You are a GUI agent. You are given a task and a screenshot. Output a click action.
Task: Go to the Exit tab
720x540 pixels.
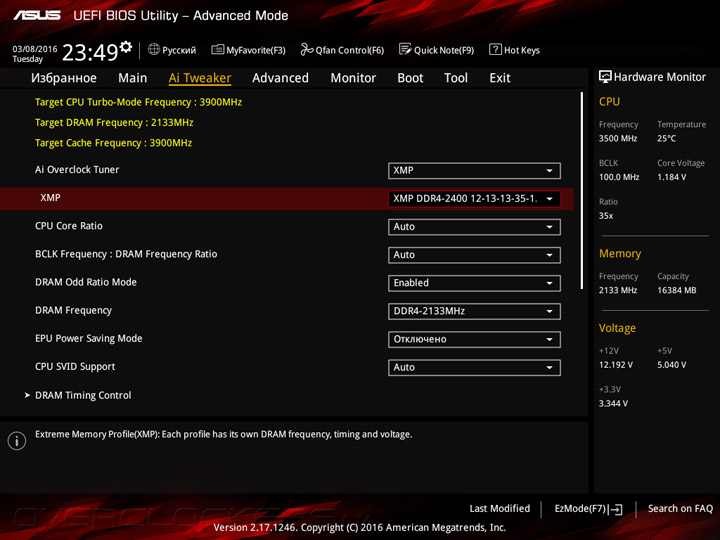(500, 78)
